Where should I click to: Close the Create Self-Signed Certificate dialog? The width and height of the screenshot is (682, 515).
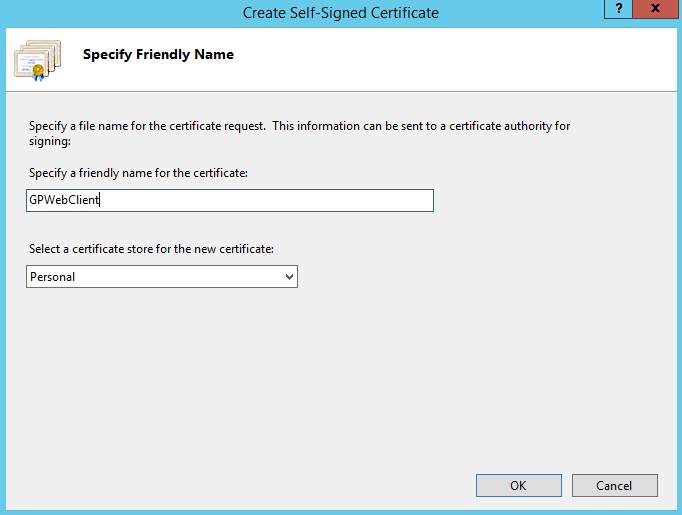point(657,9)
